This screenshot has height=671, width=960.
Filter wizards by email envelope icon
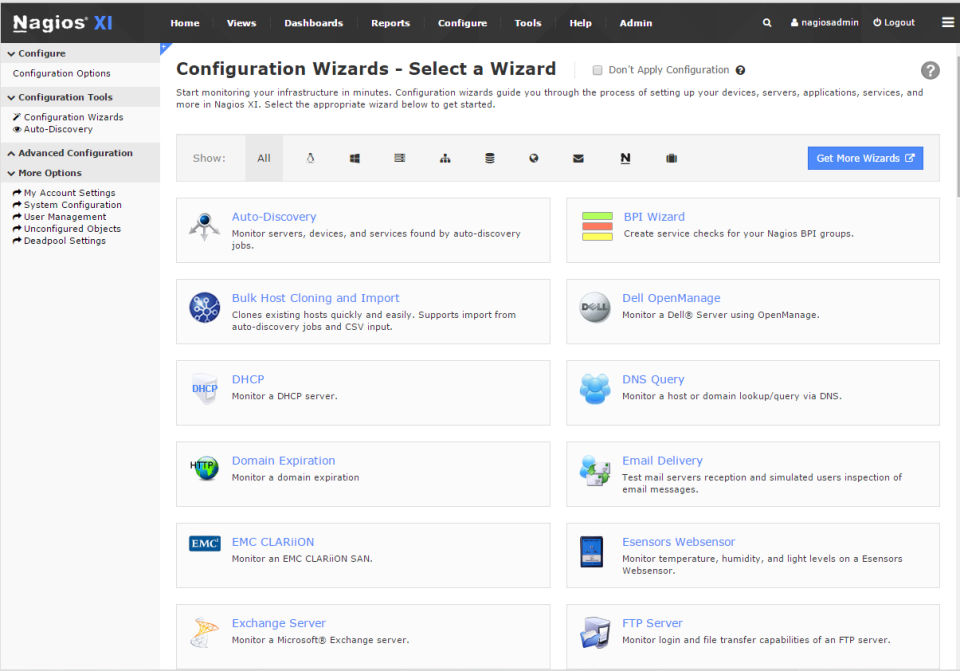(x=578, y=158)
